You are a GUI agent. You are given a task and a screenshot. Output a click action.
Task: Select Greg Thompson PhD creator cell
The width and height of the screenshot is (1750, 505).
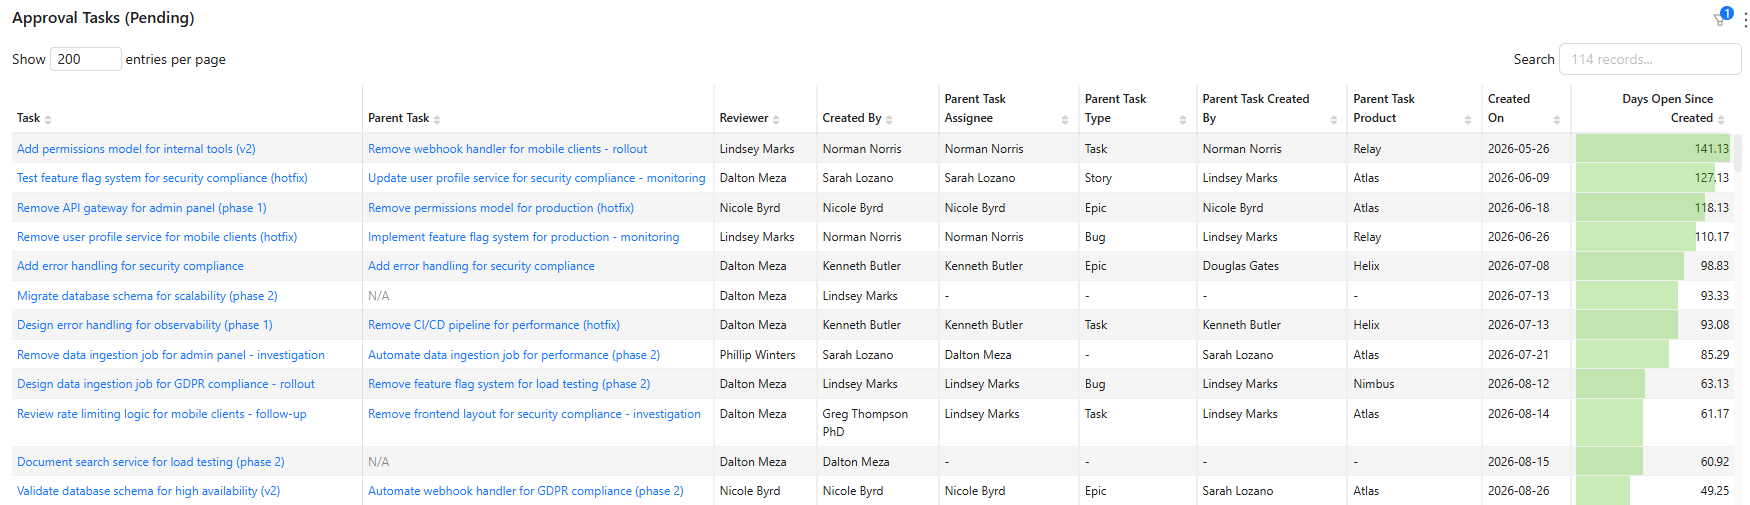[x=865, y=423]
